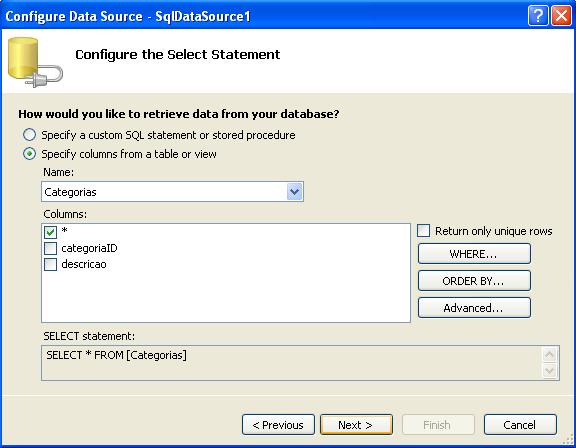Screen dimensions: 576x448
Task: Open the WHERE clause dialog
Action: pyautogui.click(x=474, y=254)
